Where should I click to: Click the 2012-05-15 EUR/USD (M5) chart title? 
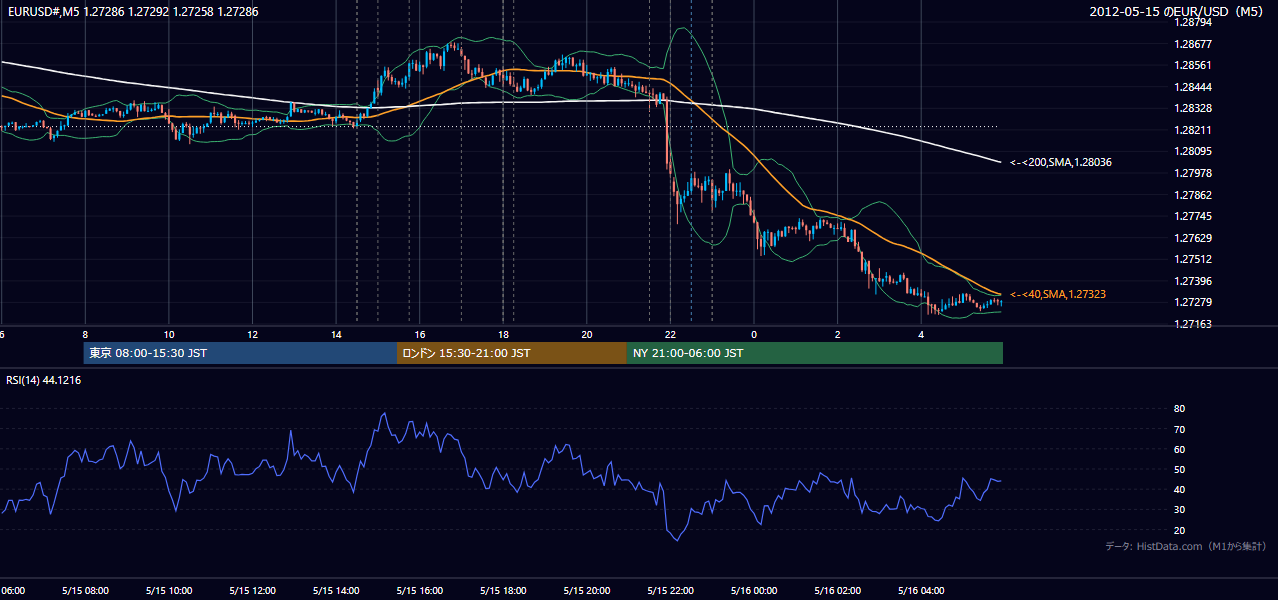click(1177, 12)
